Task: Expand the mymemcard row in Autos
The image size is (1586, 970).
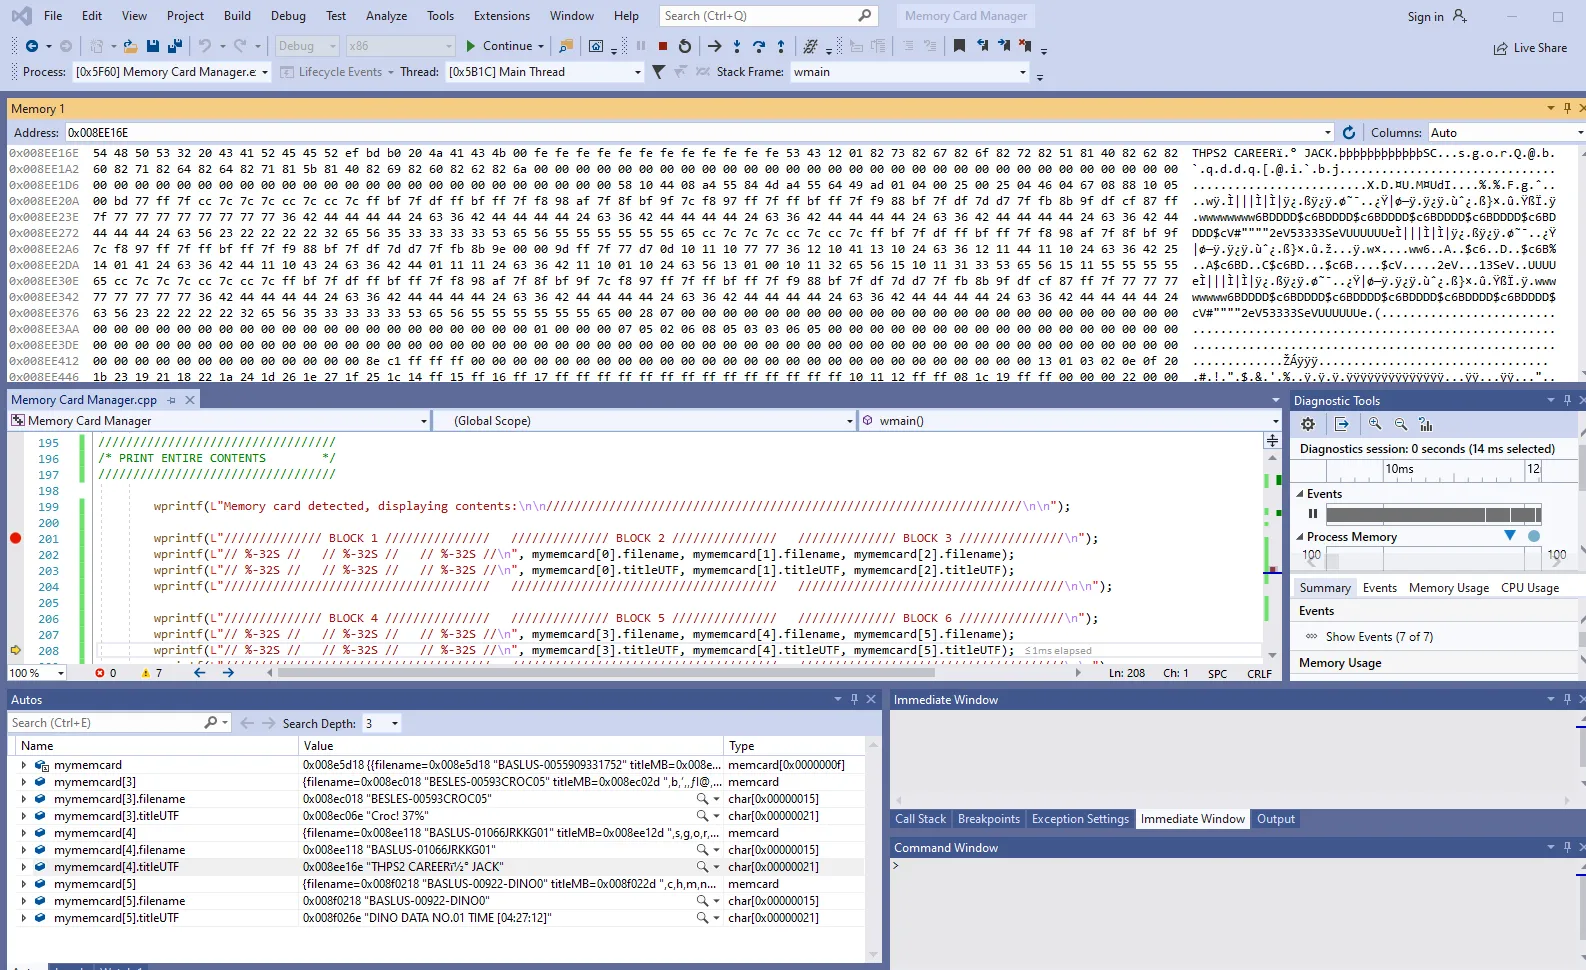Action: 24,765
